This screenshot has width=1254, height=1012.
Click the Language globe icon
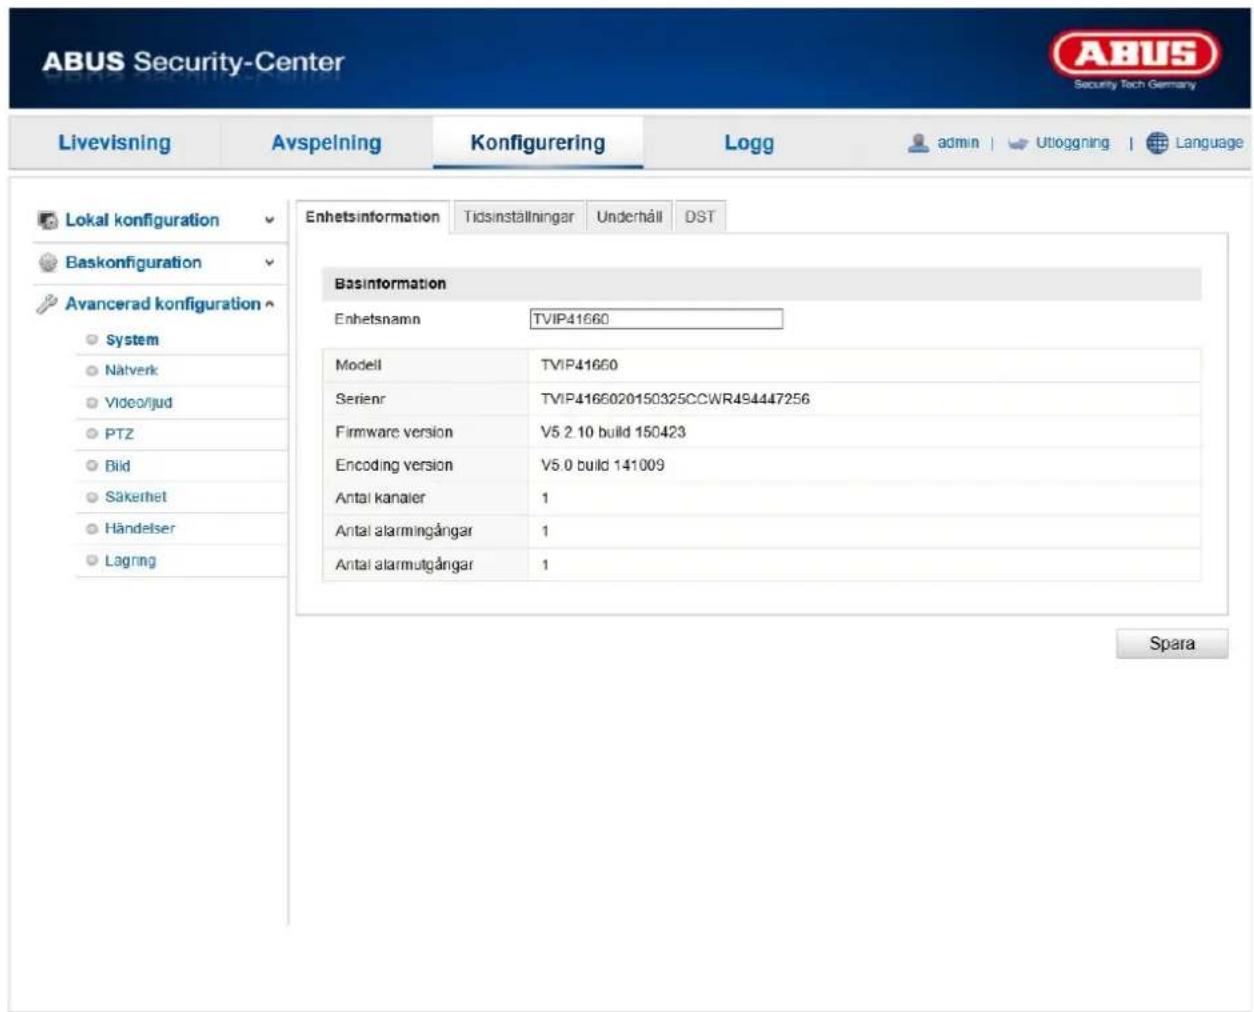click(1157, 143)
